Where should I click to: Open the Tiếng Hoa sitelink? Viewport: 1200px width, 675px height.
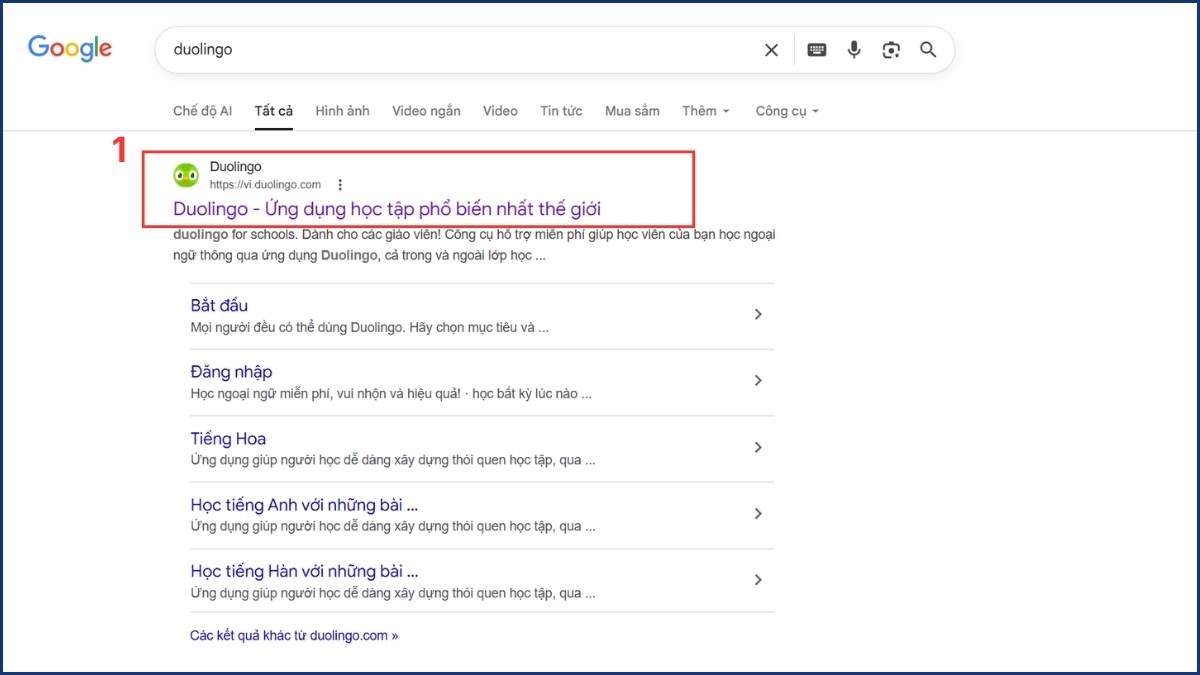(228, 438)
